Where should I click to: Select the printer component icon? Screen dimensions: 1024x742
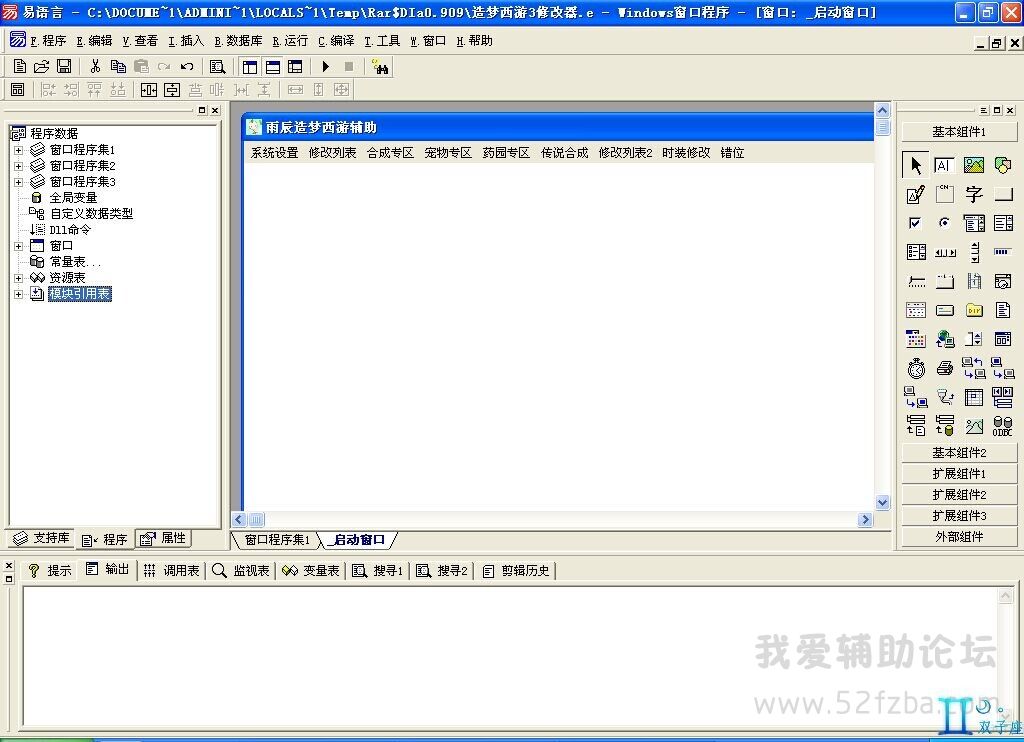click(x=945, y=368)
